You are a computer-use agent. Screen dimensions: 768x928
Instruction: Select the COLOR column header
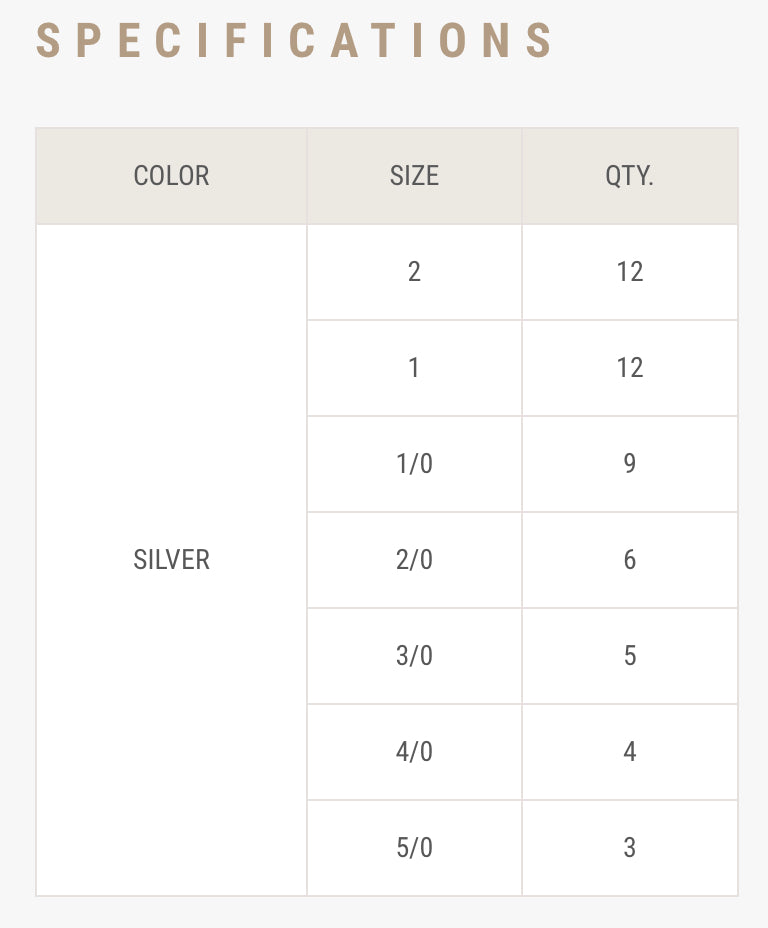[x=172, y=176]
